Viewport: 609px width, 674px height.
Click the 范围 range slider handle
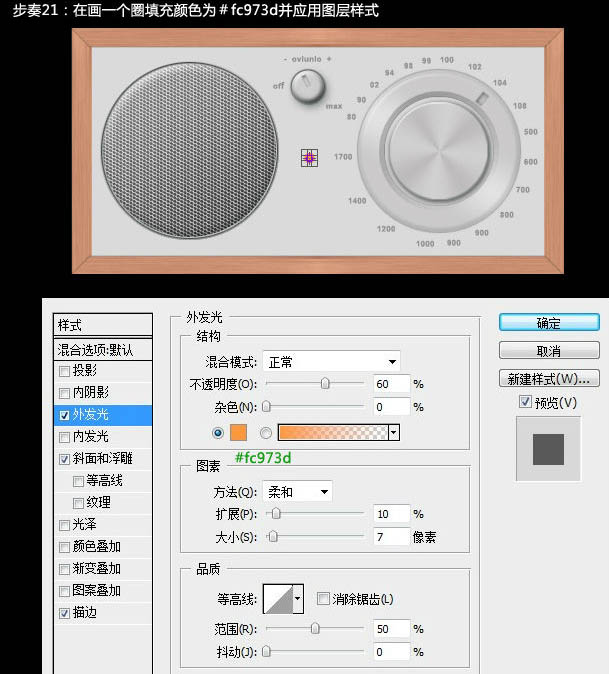[315, 628]
